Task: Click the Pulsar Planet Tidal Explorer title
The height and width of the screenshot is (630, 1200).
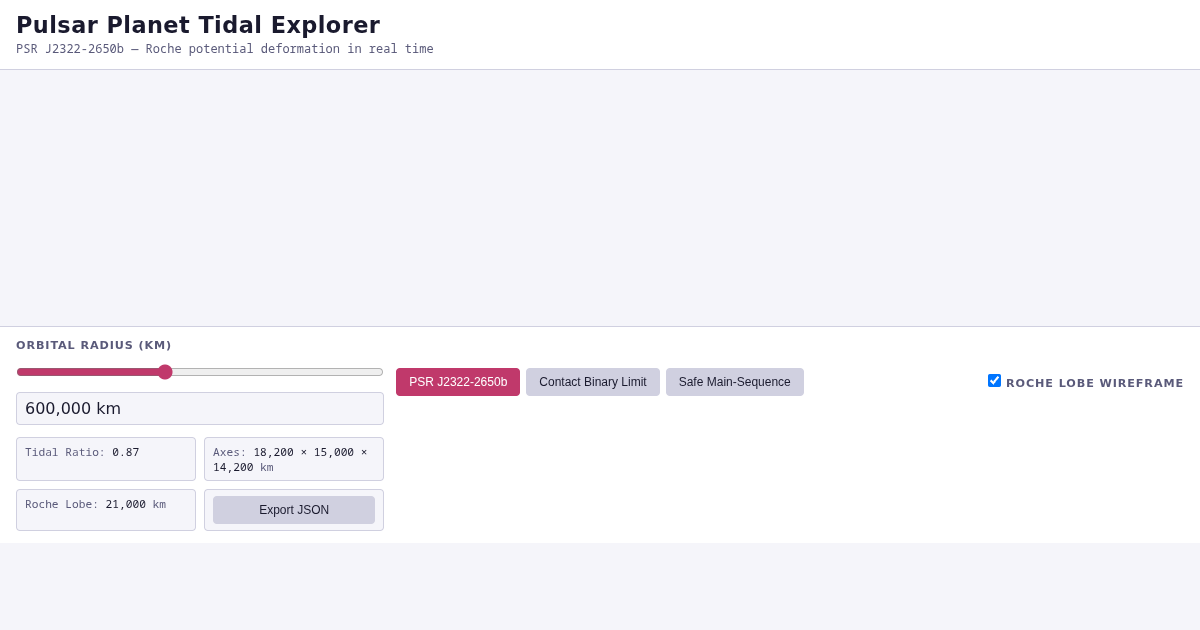Action: 198,25
